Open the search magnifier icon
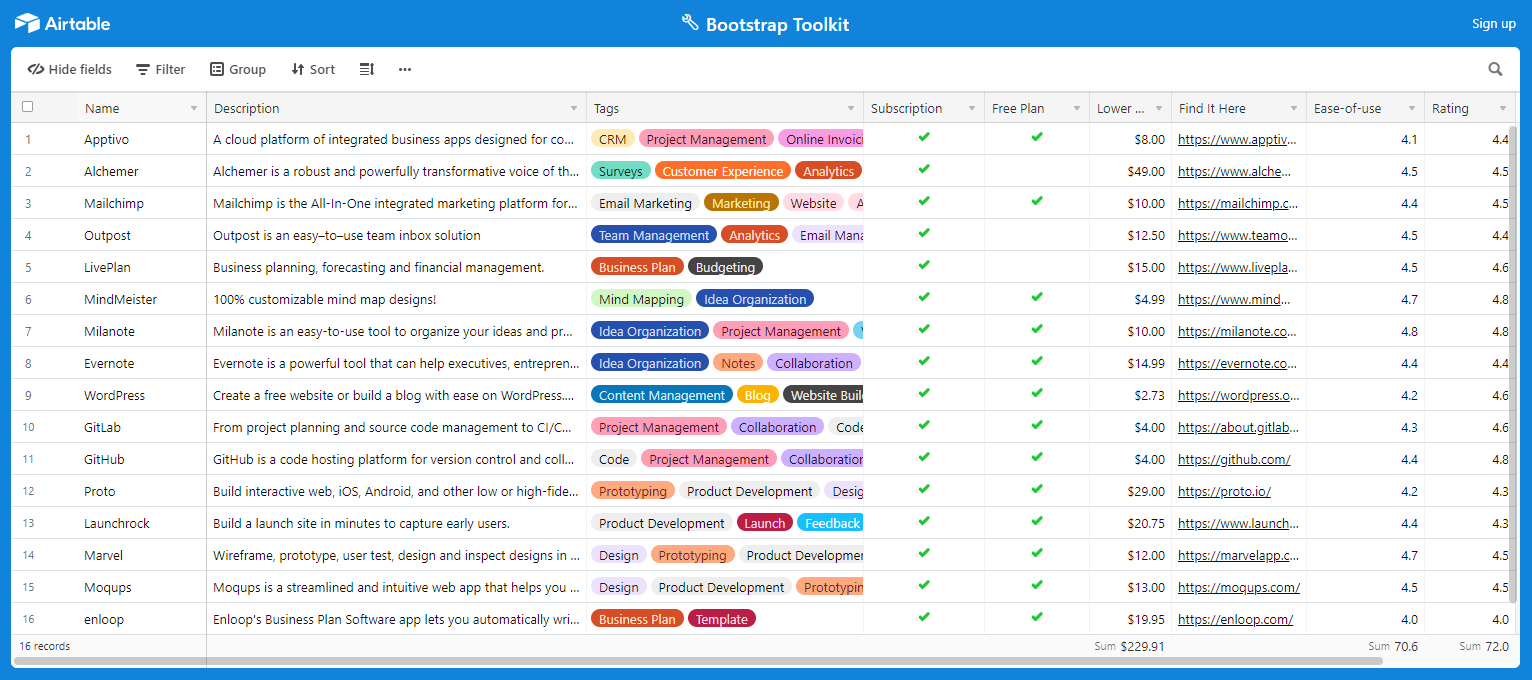 point(1495,69)
